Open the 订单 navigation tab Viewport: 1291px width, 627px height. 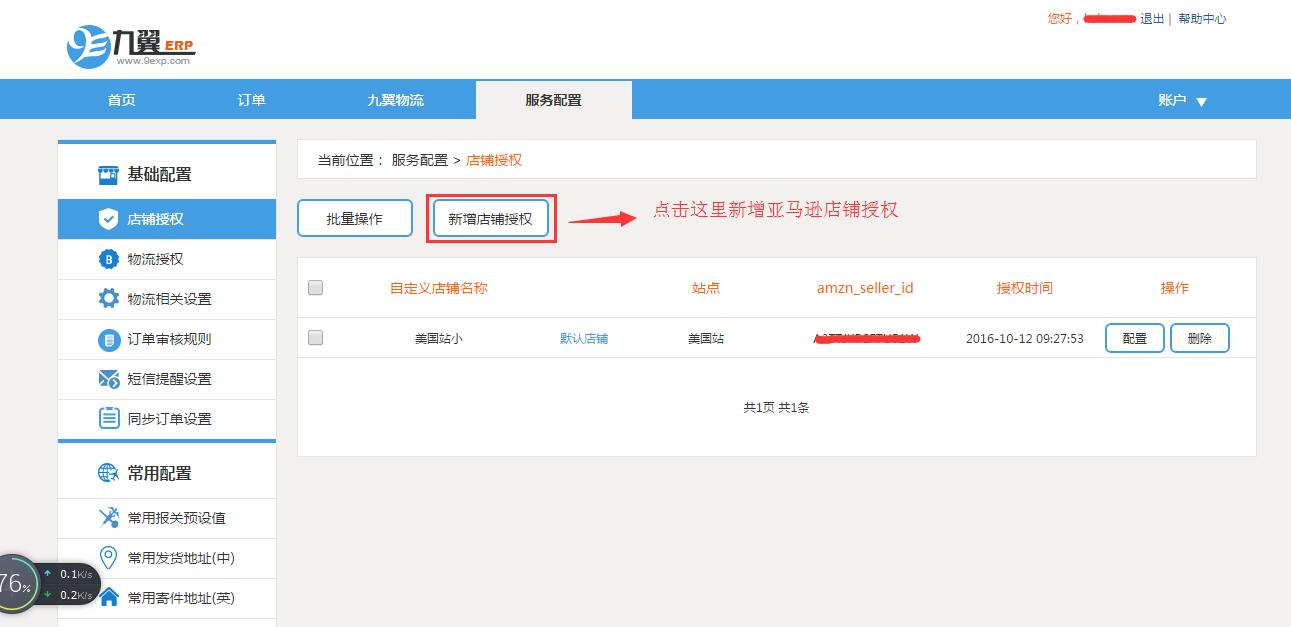pyautogui.click(x=251, y=100)
